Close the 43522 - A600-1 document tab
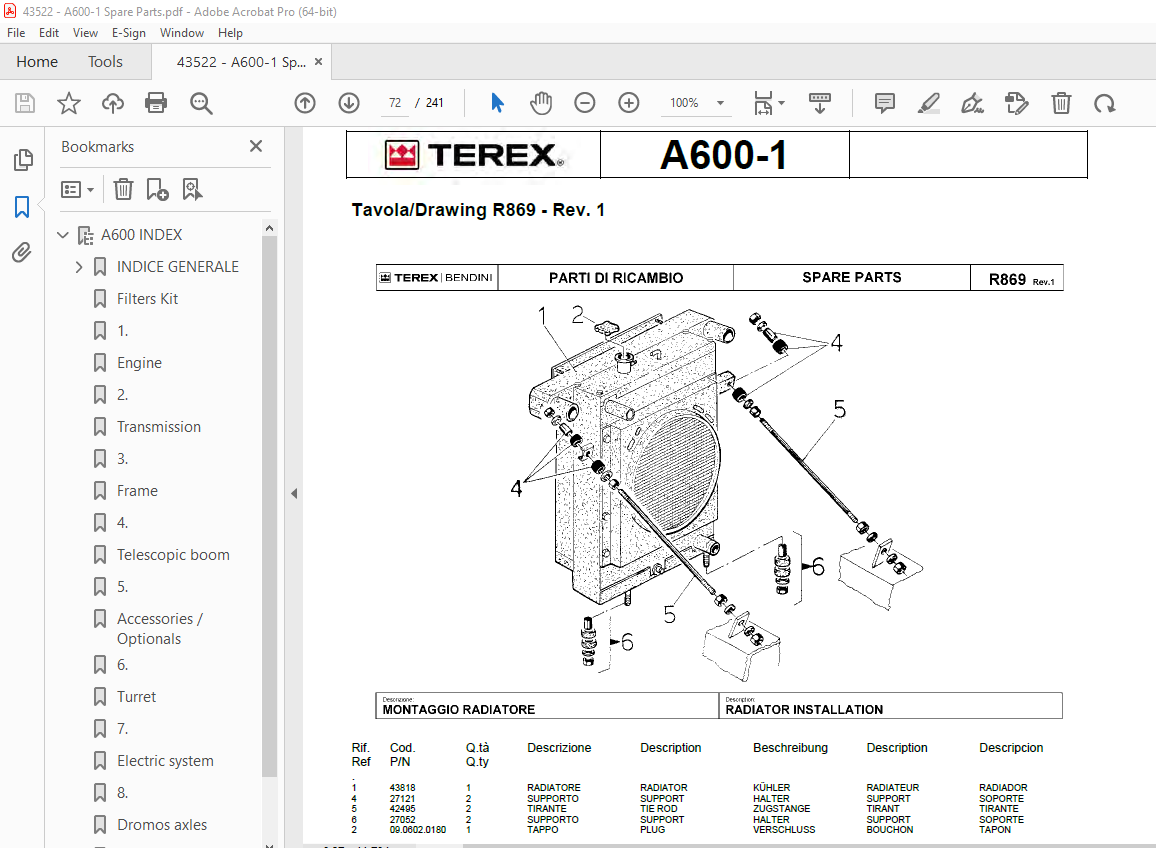The height and width of the screenshot is (848, 1156). point(318,62)
